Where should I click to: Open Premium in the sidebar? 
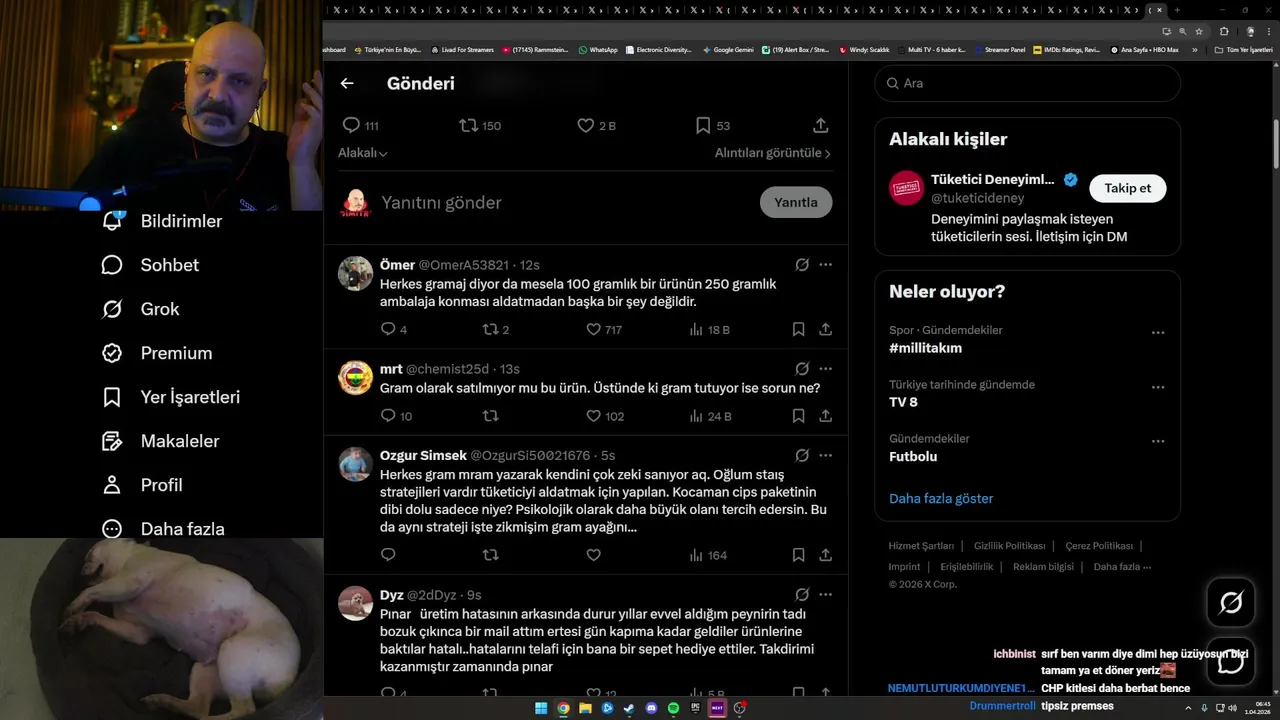click(157, 353)
